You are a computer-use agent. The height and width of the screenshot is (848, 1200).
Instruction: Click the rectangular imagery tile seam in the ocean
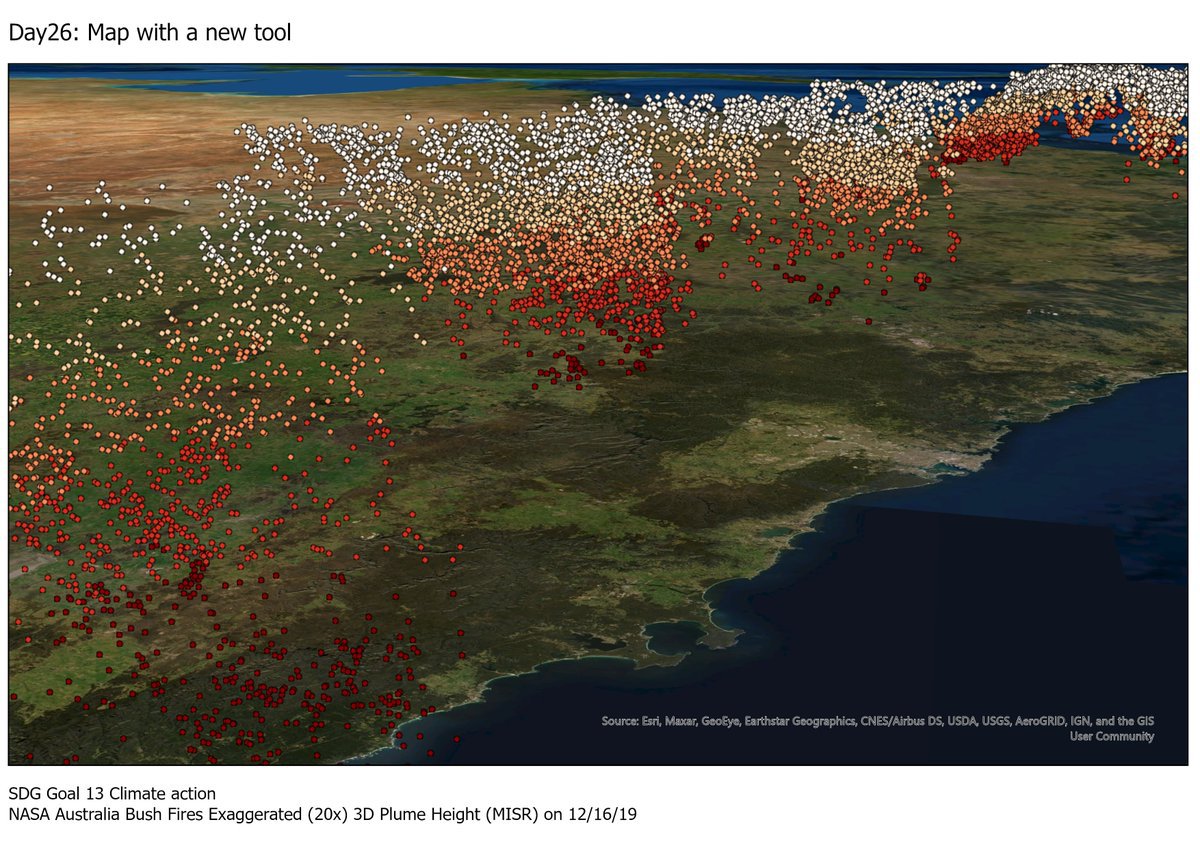tap(1115, 540)
